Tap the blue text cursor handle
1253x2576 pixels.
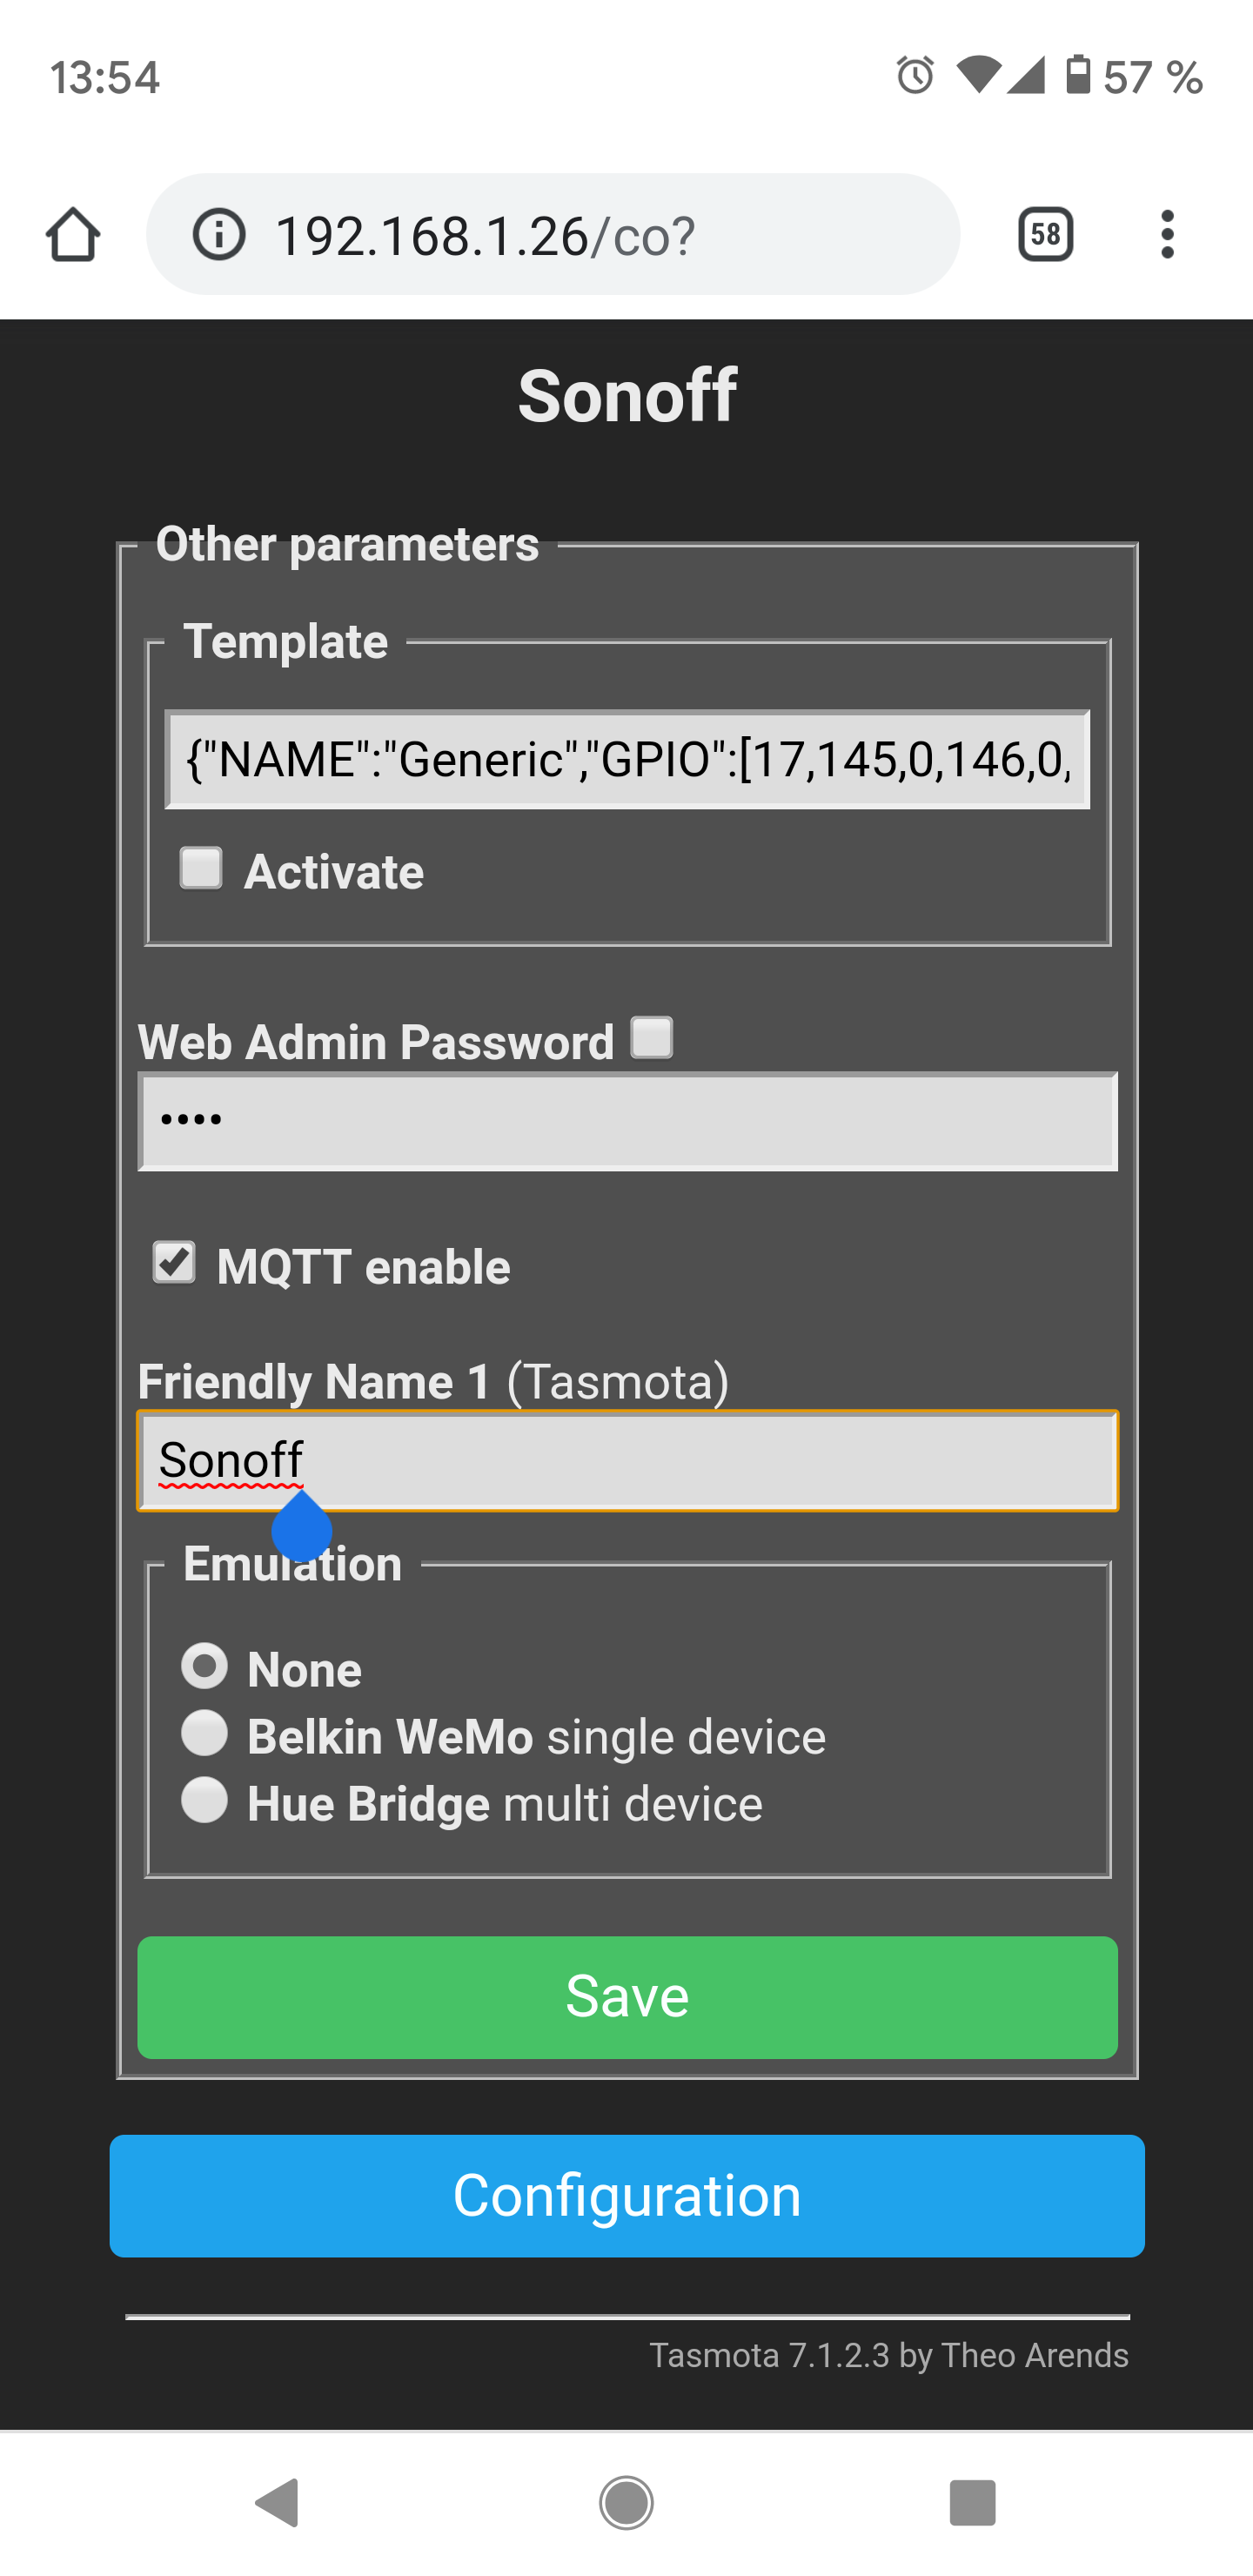point(301,1529)
